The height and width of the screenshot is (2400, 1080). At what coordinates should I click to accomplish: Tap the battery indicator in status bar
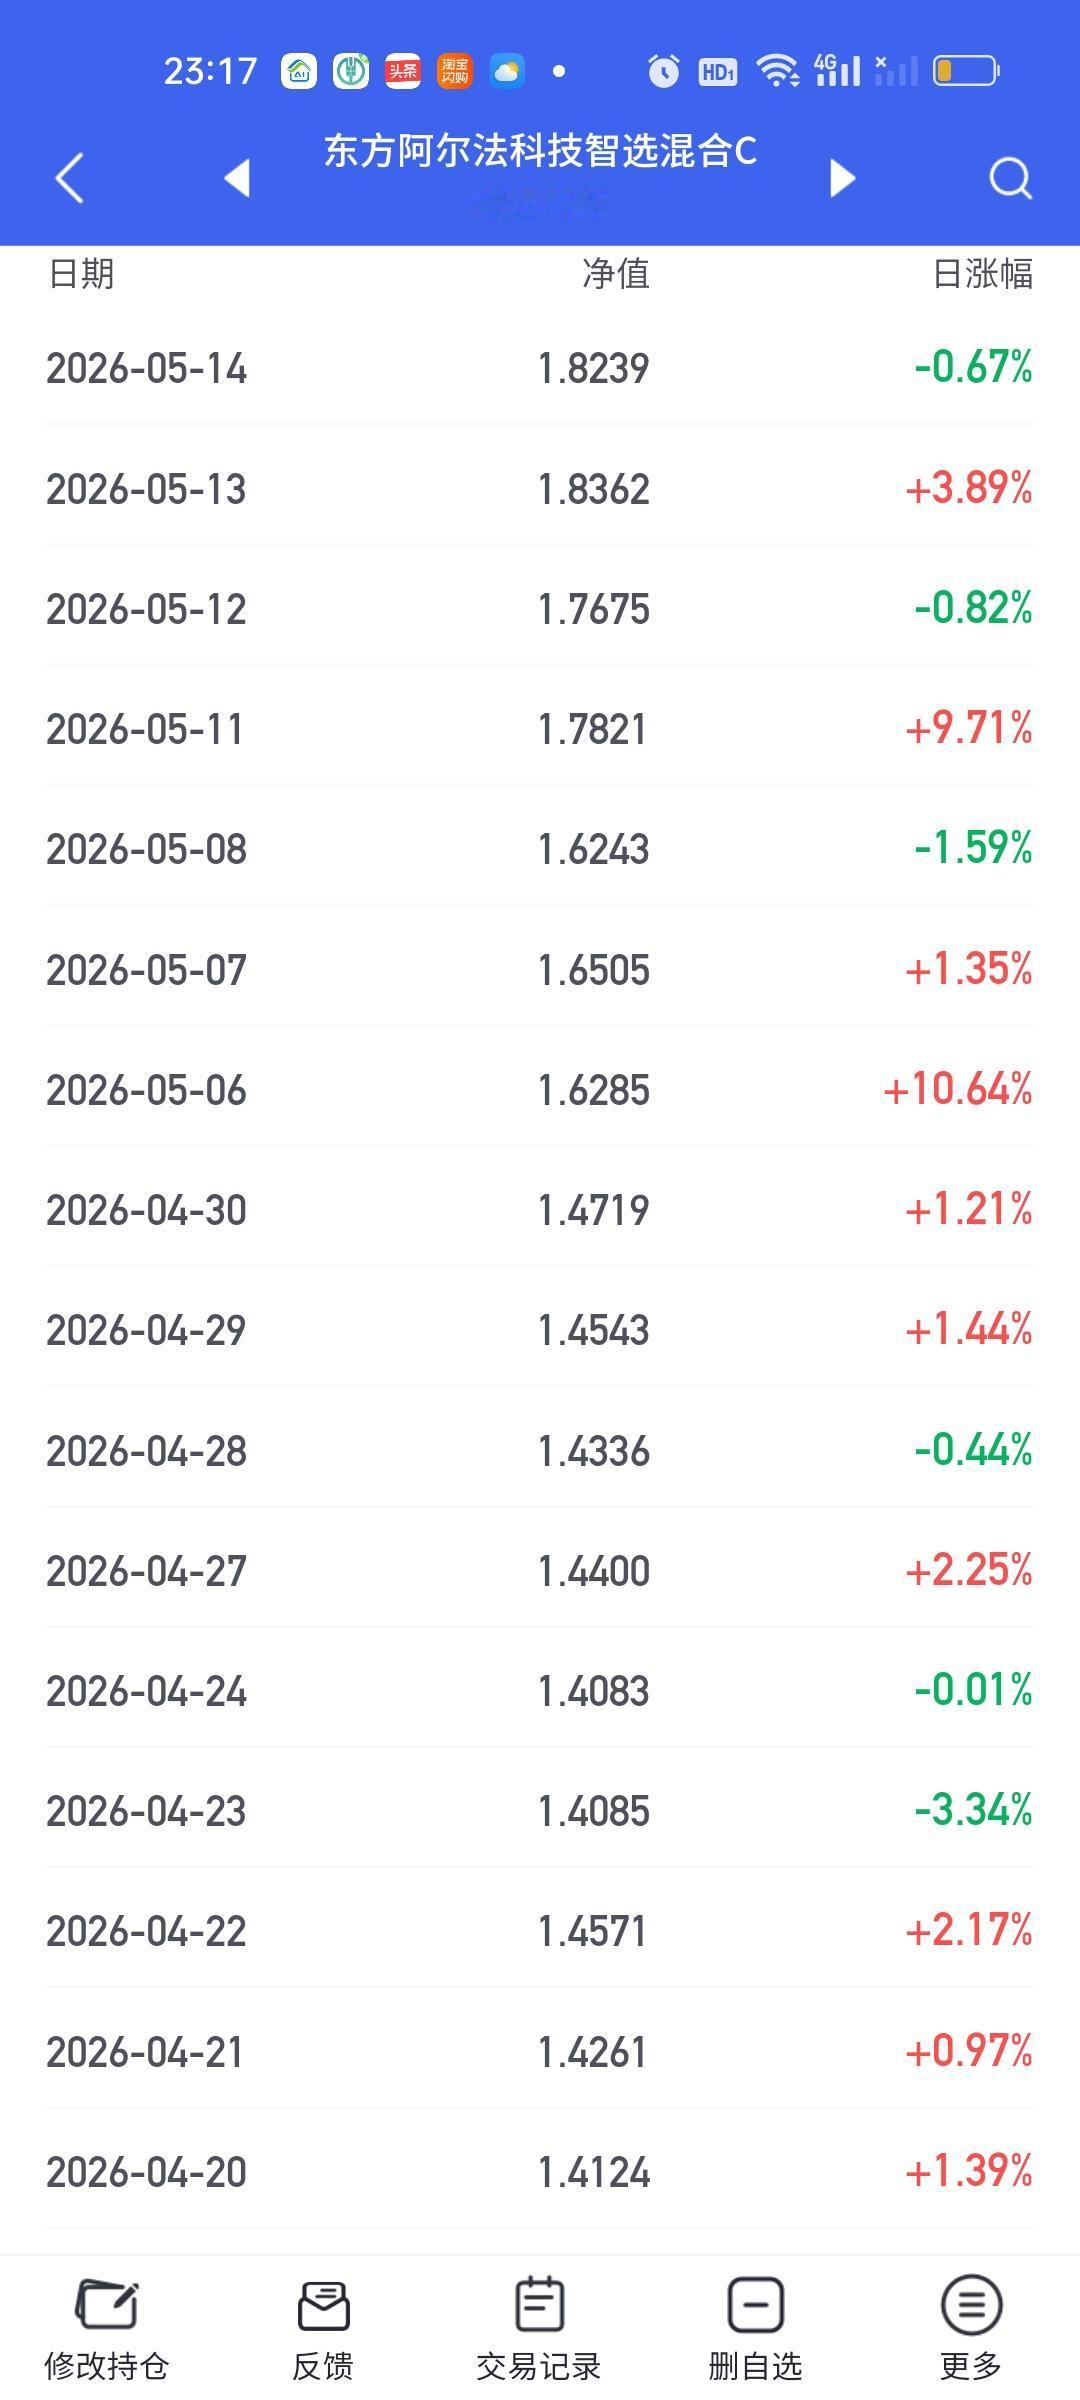(x=966, y=71)
